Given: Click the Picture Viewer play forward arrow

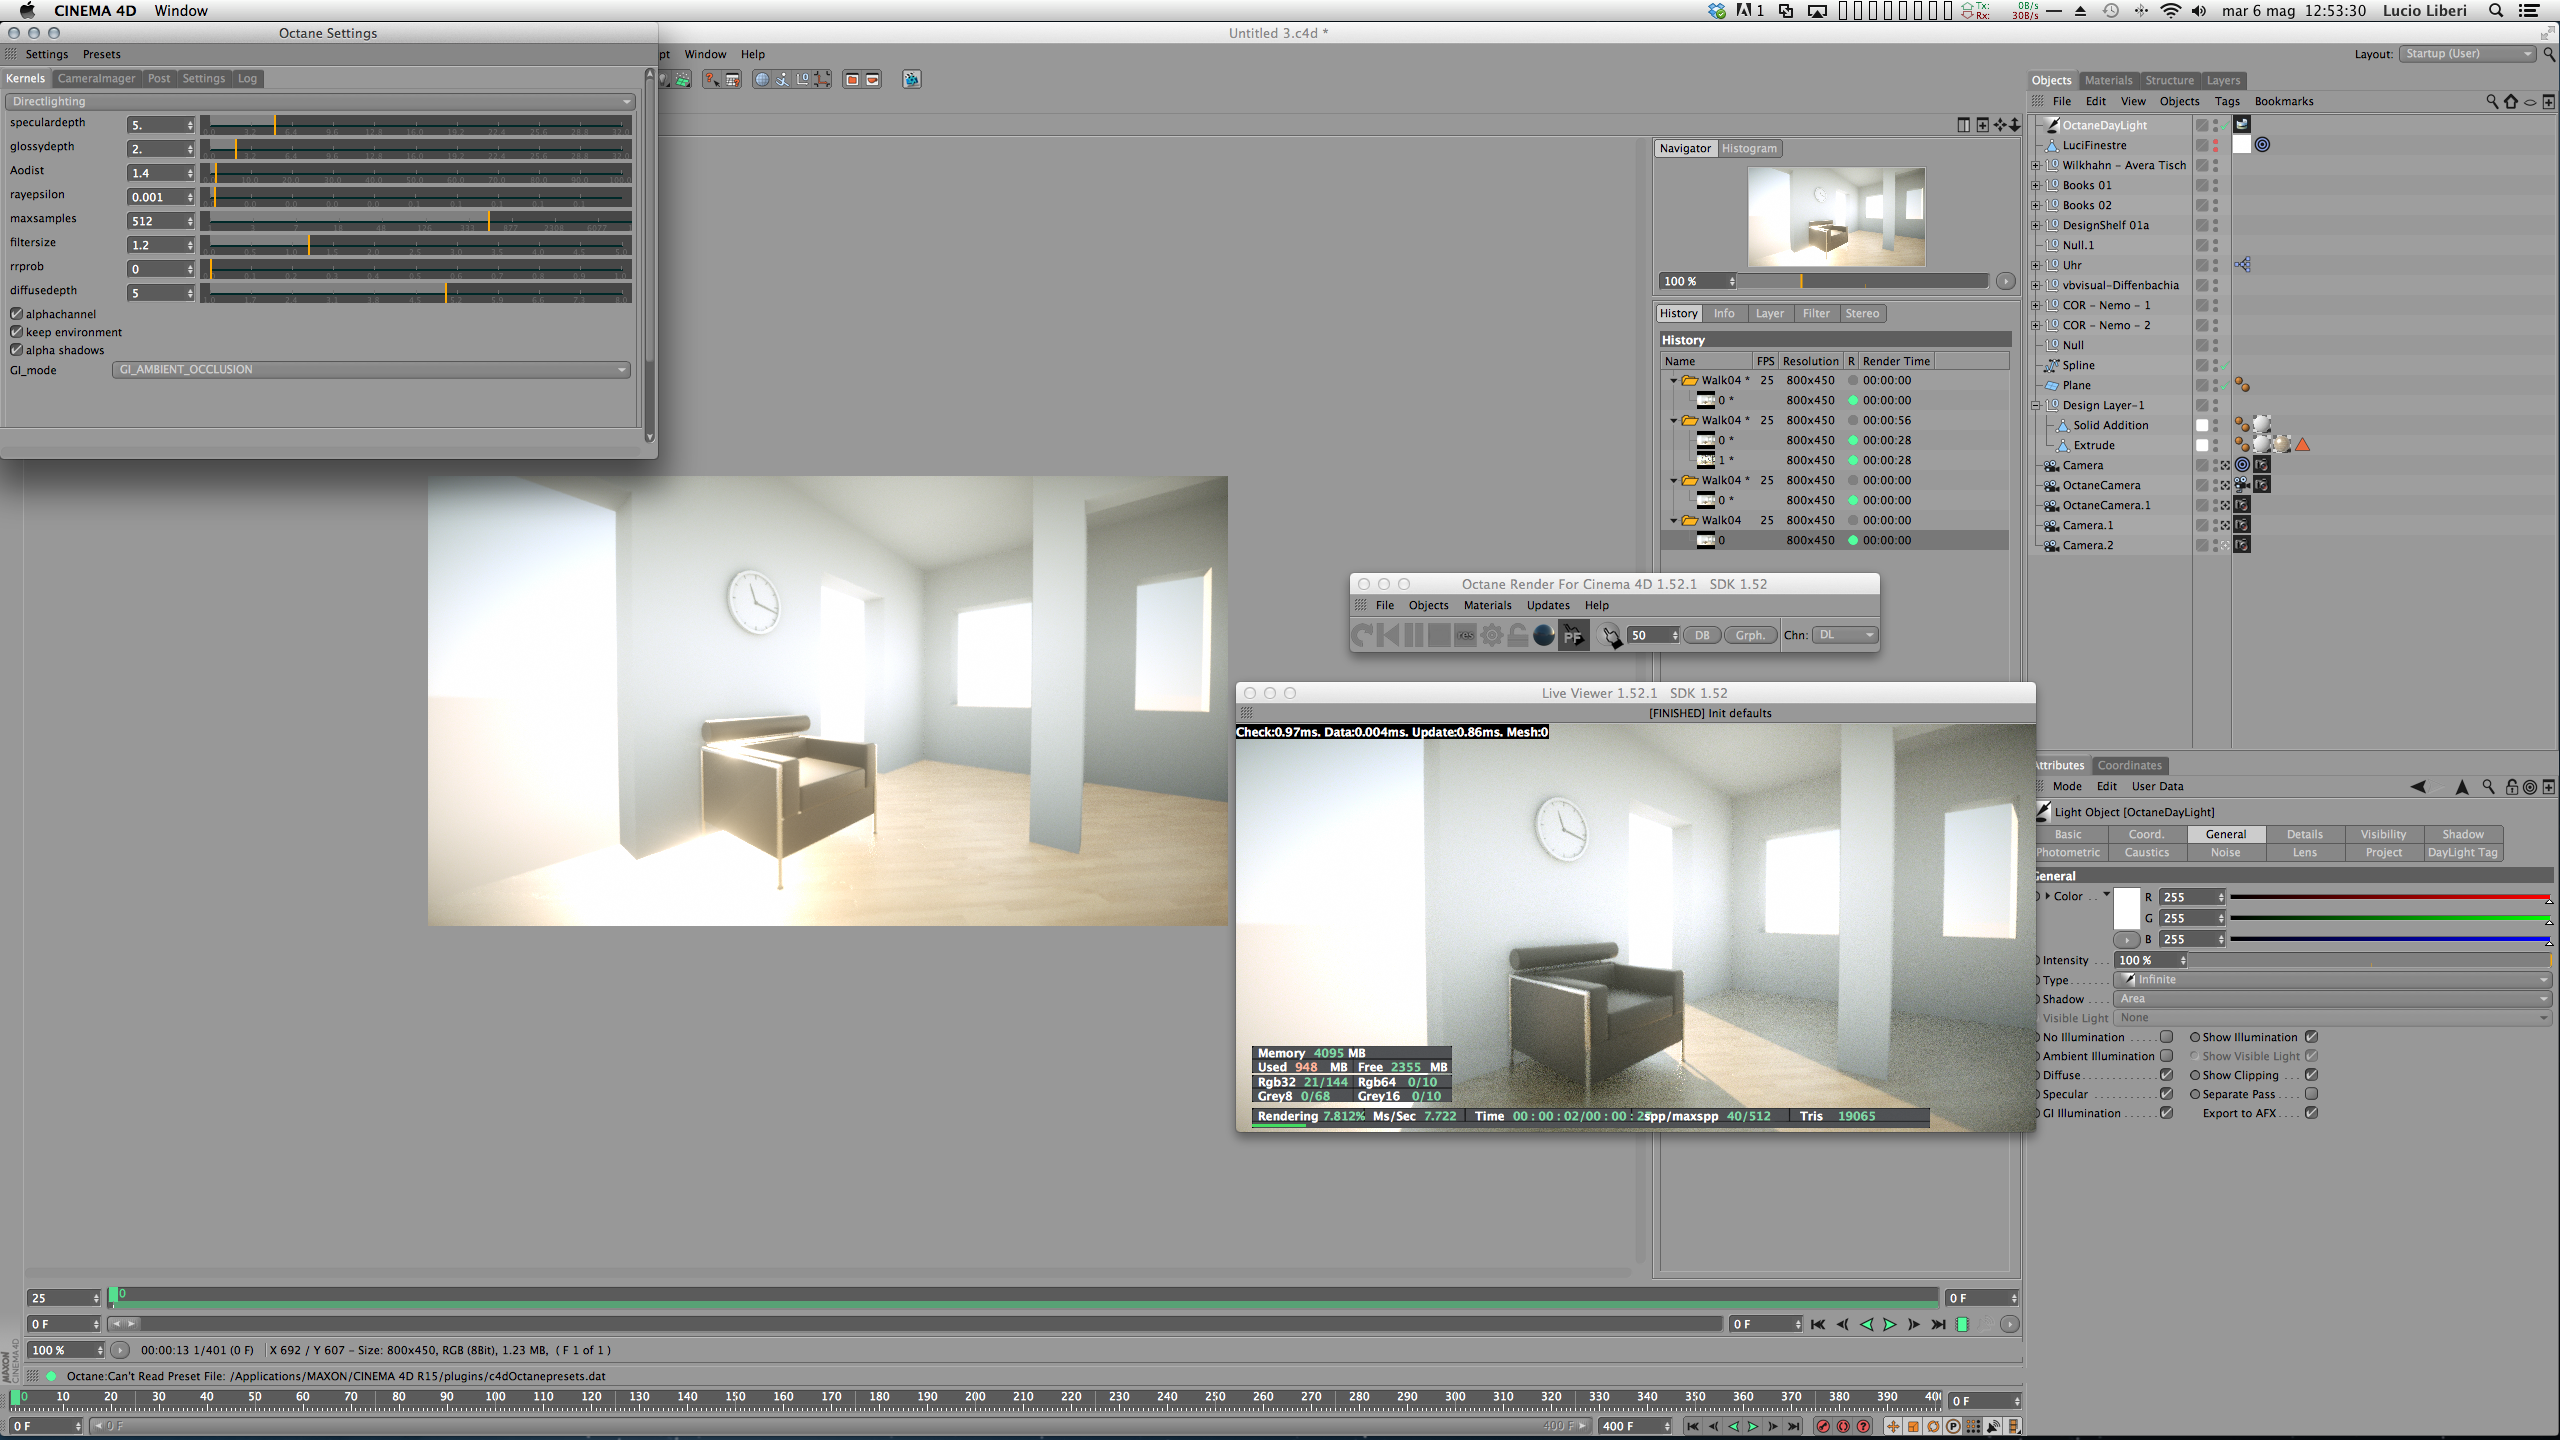Looking at the screenshot, I should point(1890,1324).
